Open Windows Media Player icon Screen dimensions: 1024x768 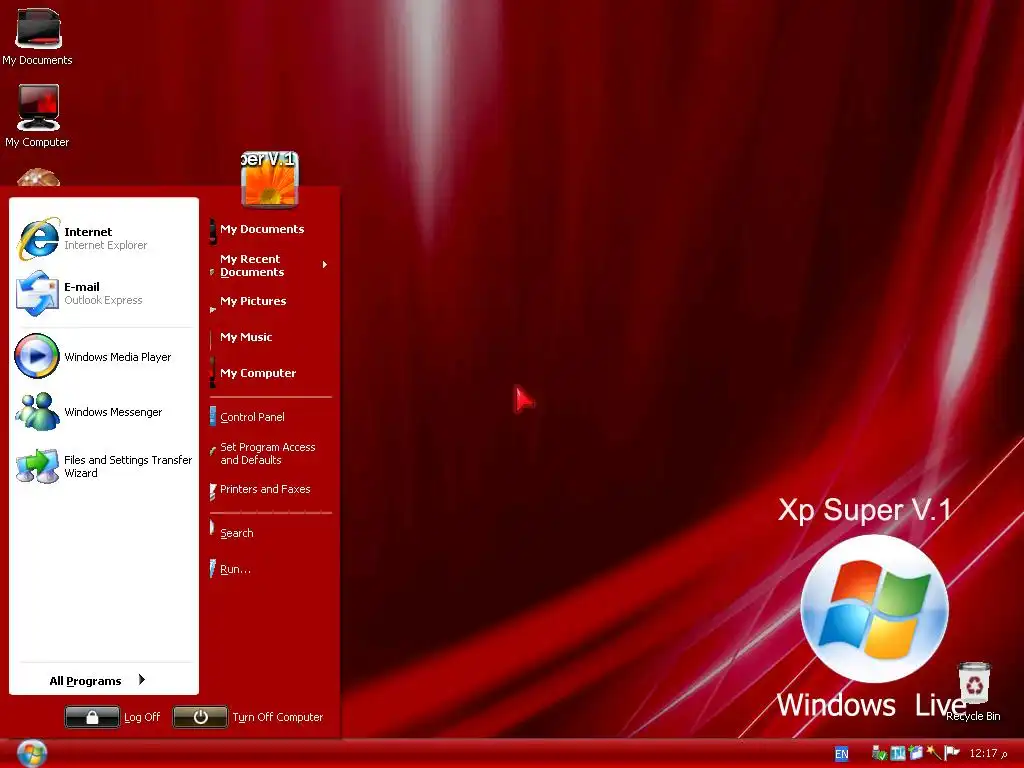point(37,356)
